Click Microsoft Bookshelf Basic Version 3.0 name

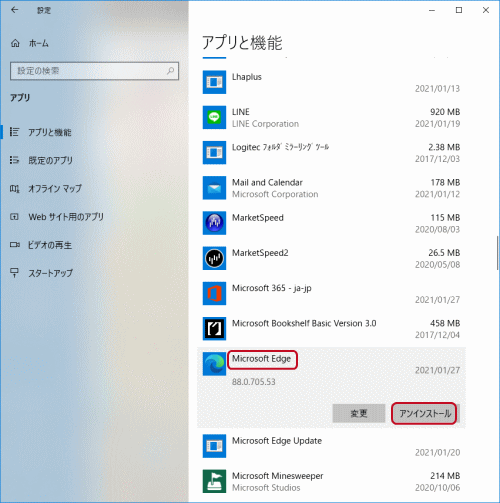pyautogui.click(x=304, y=323)
